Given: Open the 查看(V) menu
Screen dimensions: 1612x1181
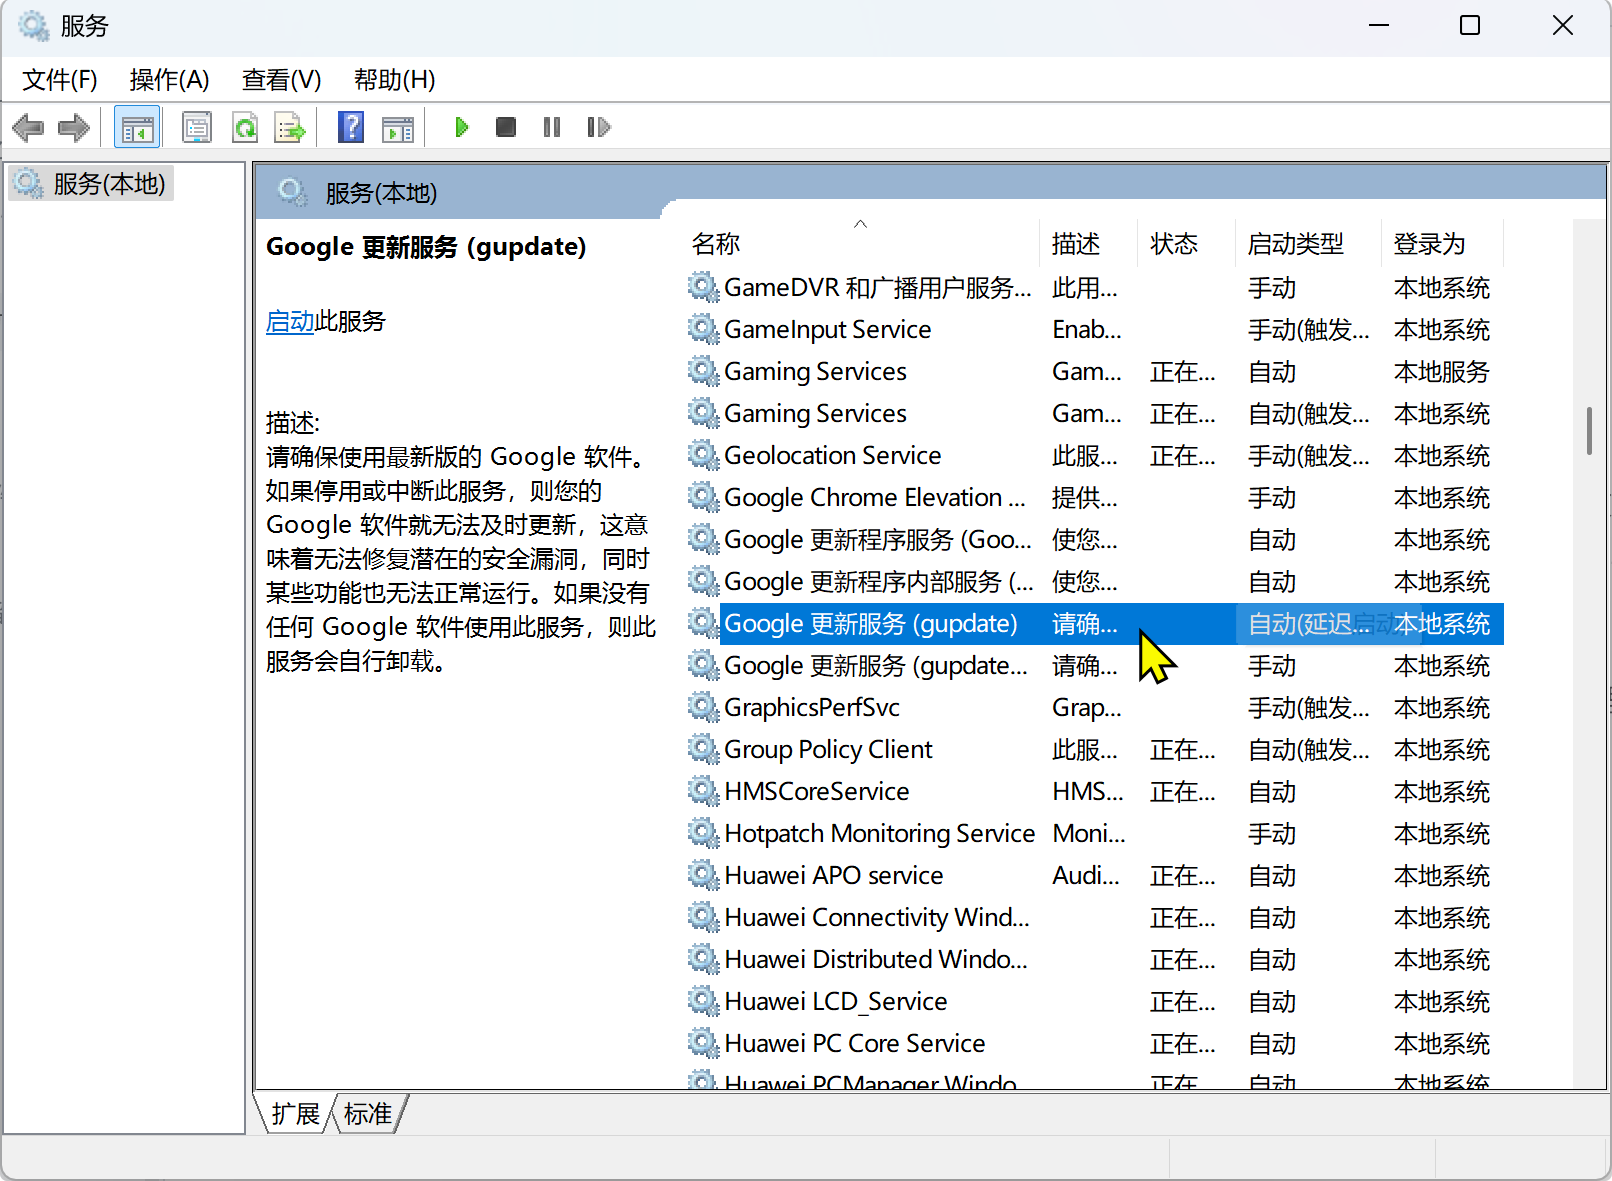Looking at the screenshot, I should [281, 80].
